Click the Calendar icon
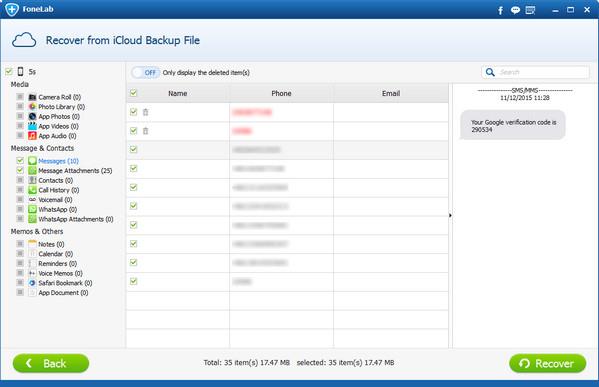This screenshot has height=387, width=599. click(32, 254)
